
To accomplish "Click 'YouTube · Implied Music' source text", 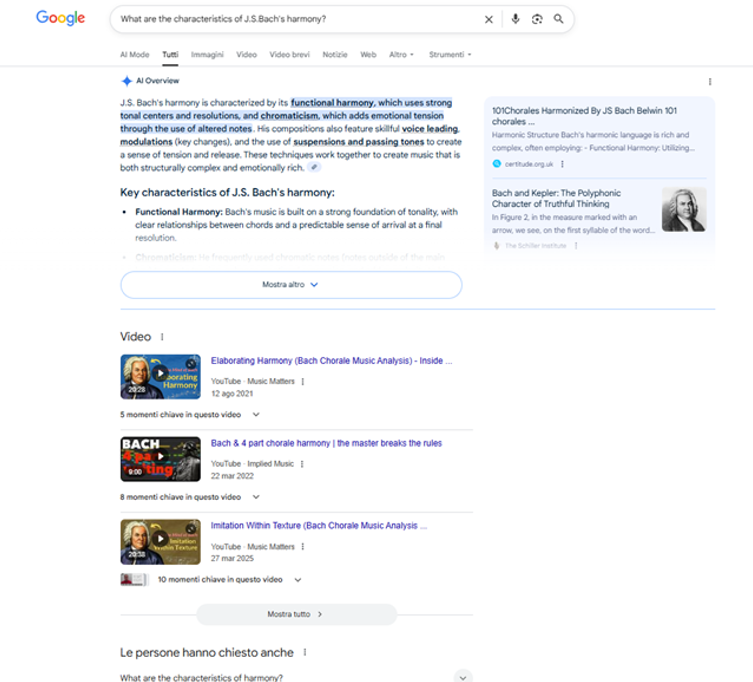I will [x=253, y=464].
